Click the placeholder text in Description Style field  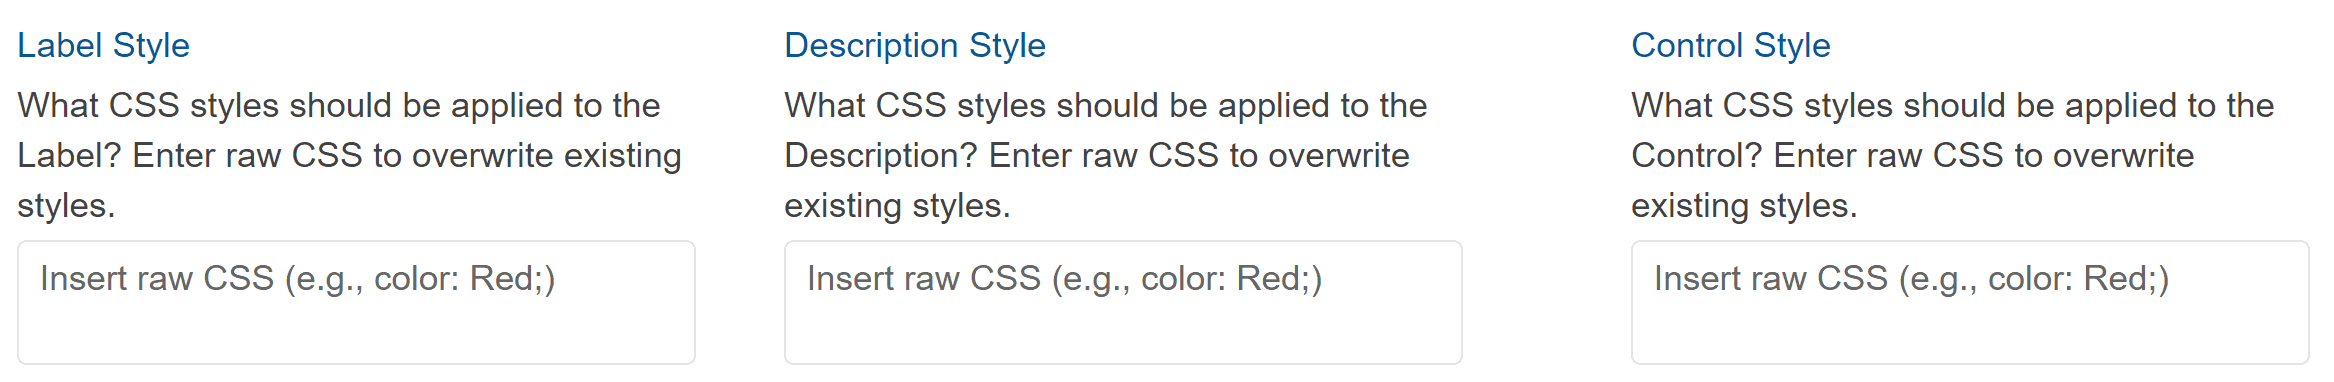click(x=1065, y=279)
